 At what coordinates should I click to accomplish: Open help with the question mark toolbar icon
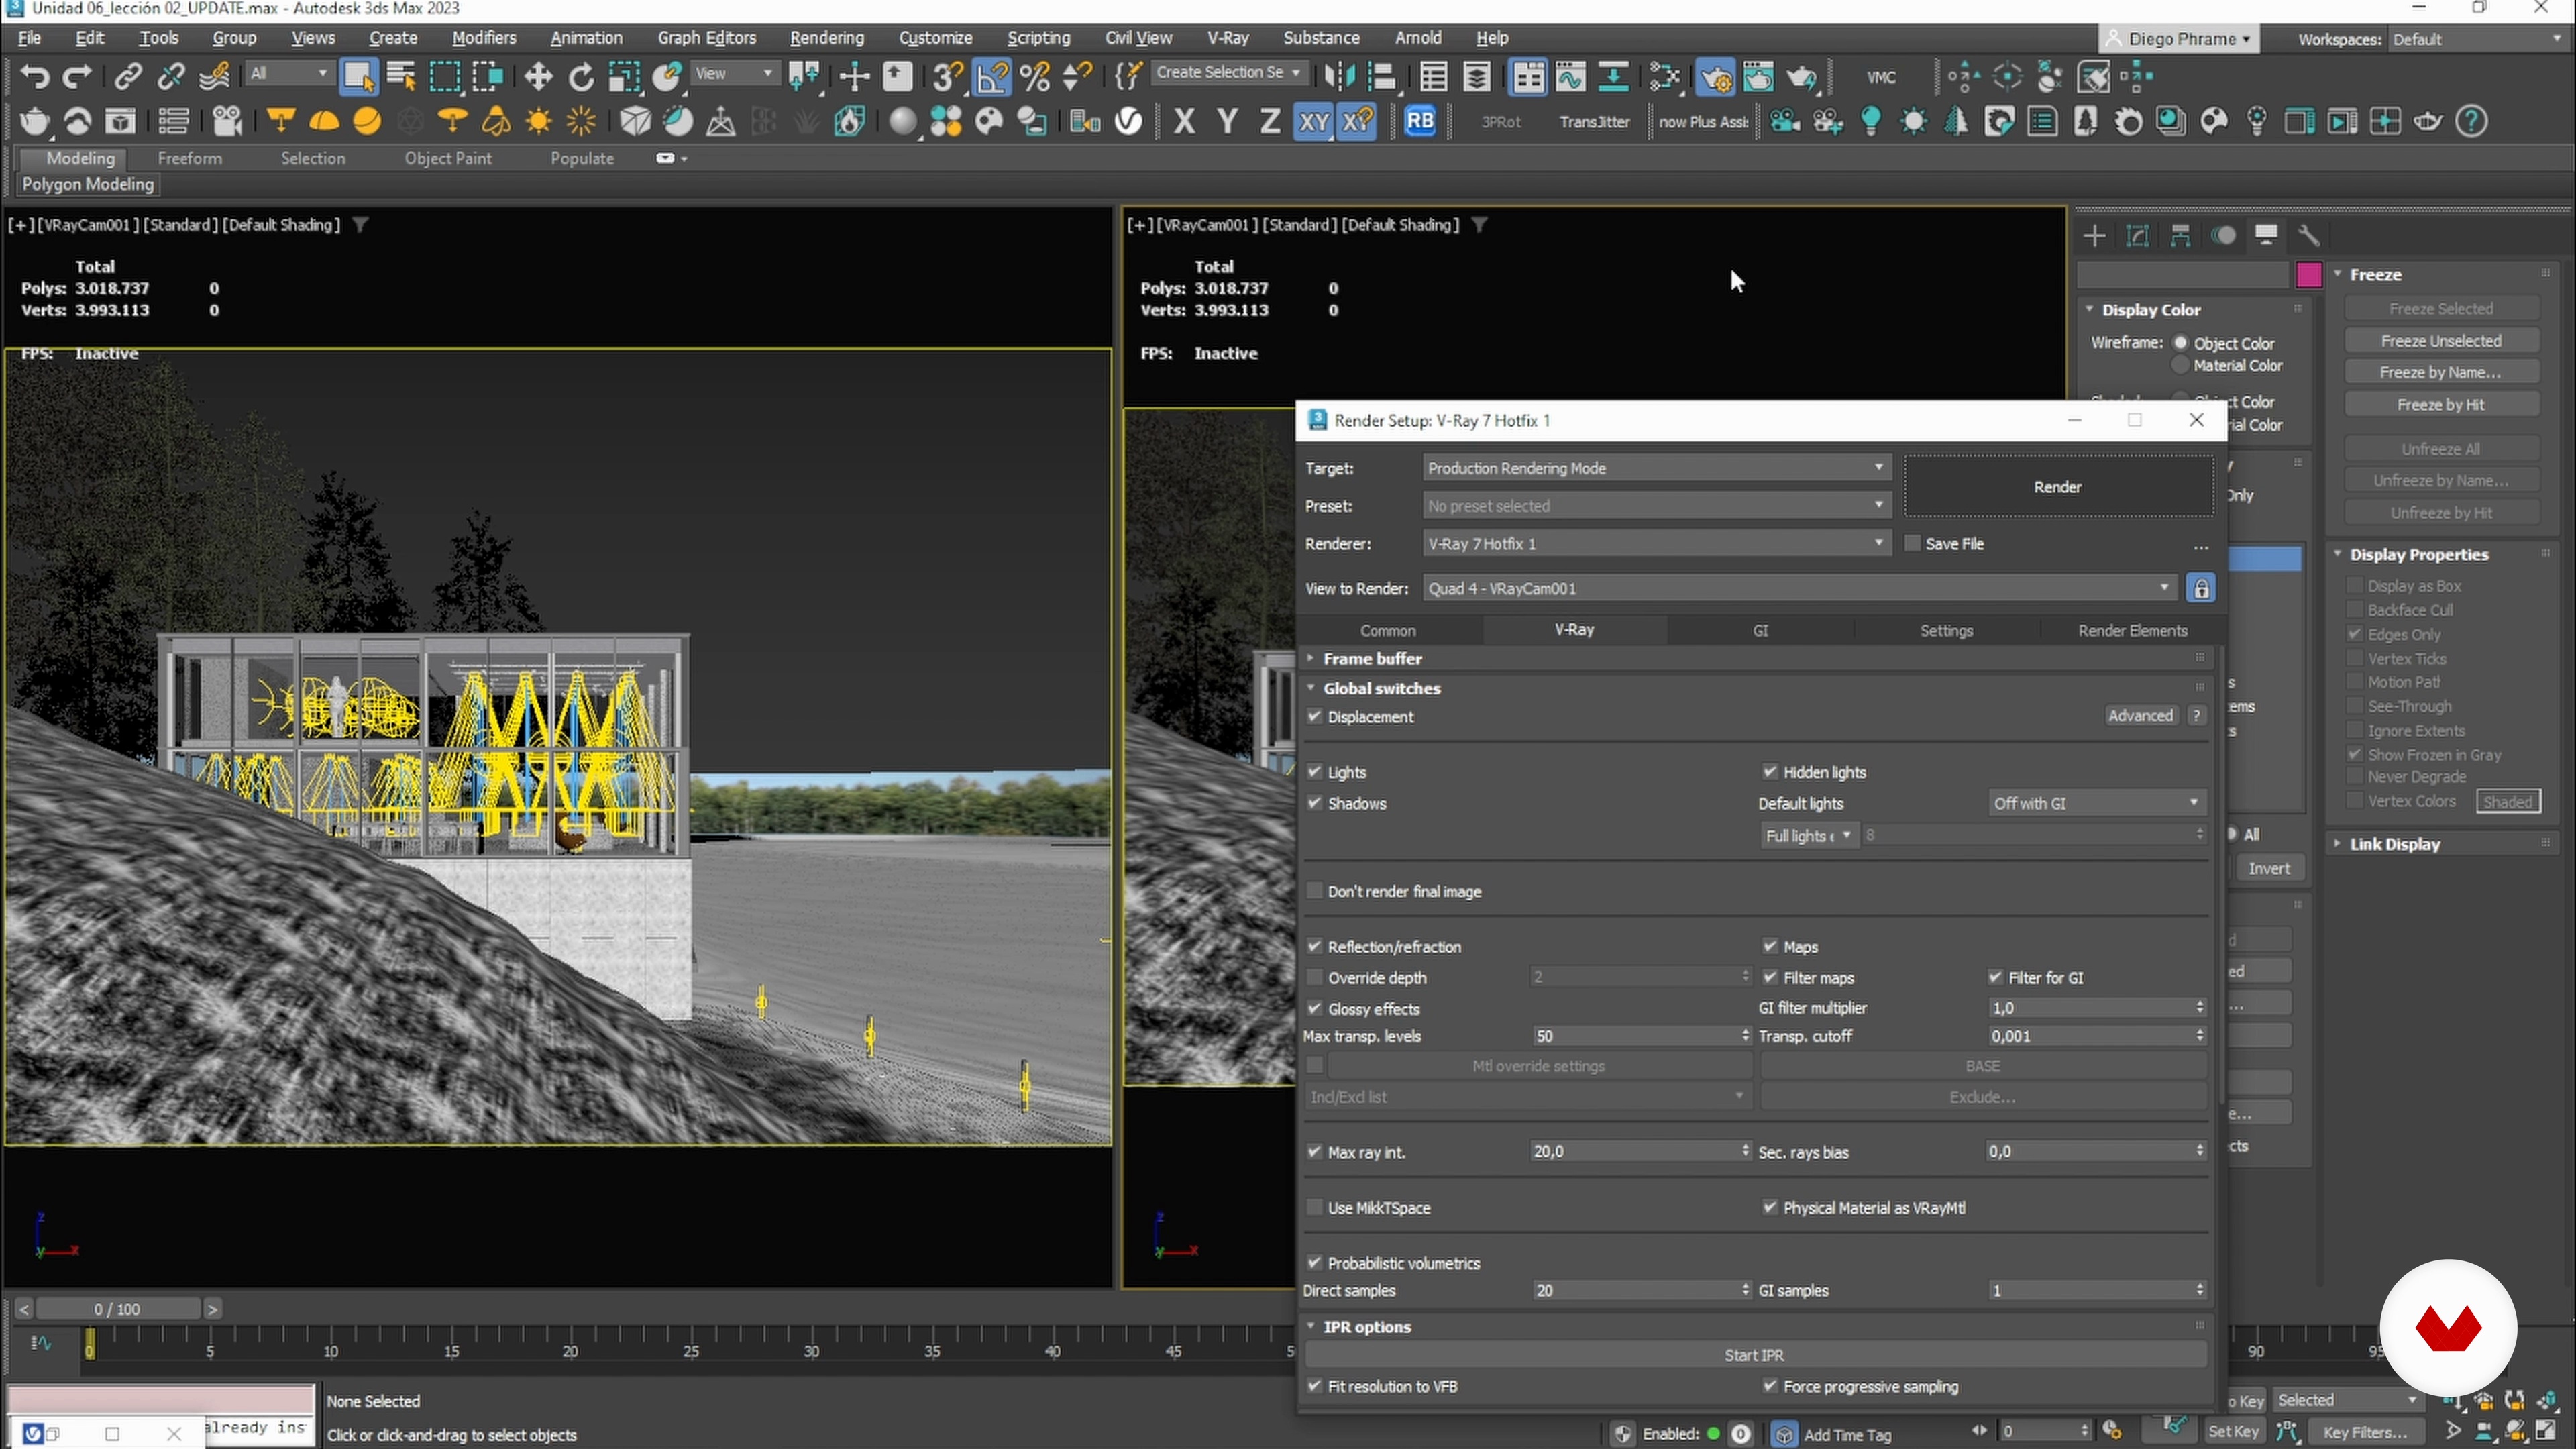pyautogui.click(x=2471, y=122)
